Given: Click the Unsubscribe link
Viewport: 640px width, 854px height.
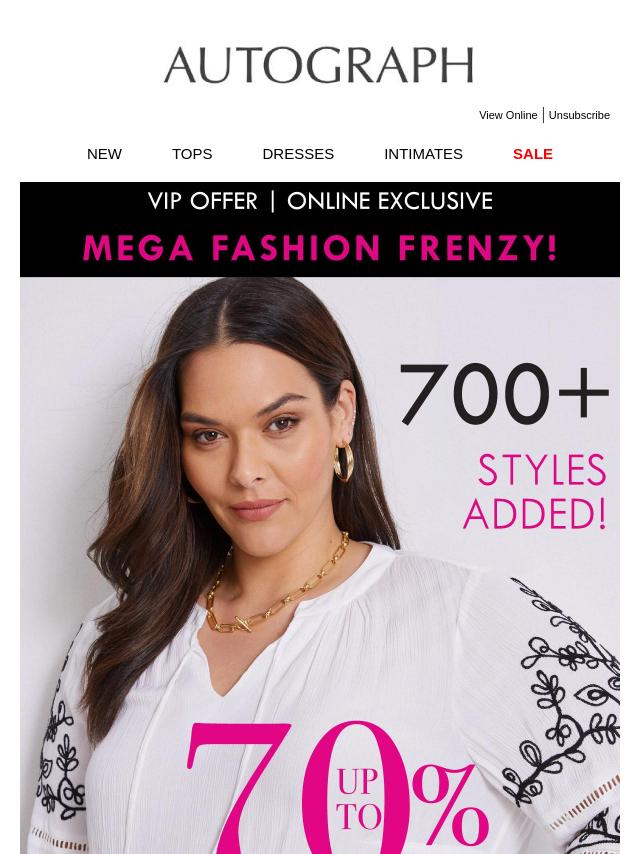Looking at the screenshot, I should 579,115.
